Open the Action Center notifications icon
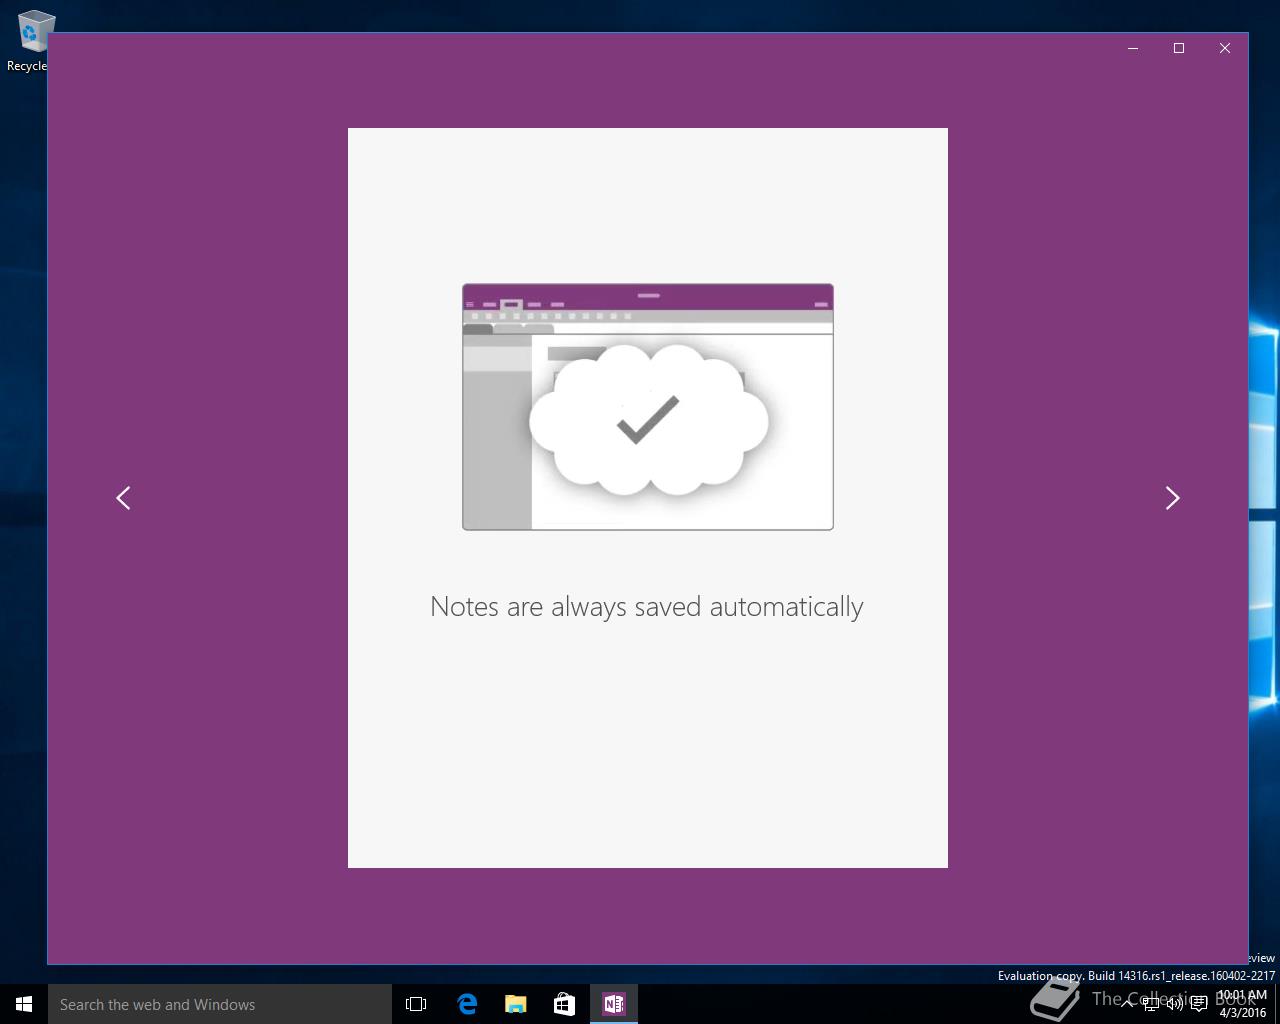This screenshot has width=1280, height=1024. [1199, 1004]
